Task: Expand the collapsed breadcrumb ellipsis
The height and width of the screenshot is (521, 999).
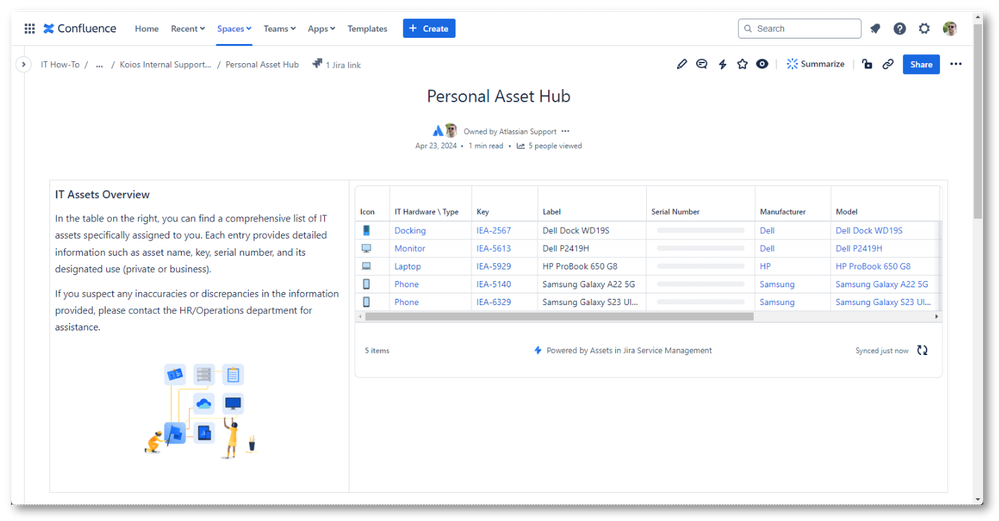Action: (x=99, y=64)
